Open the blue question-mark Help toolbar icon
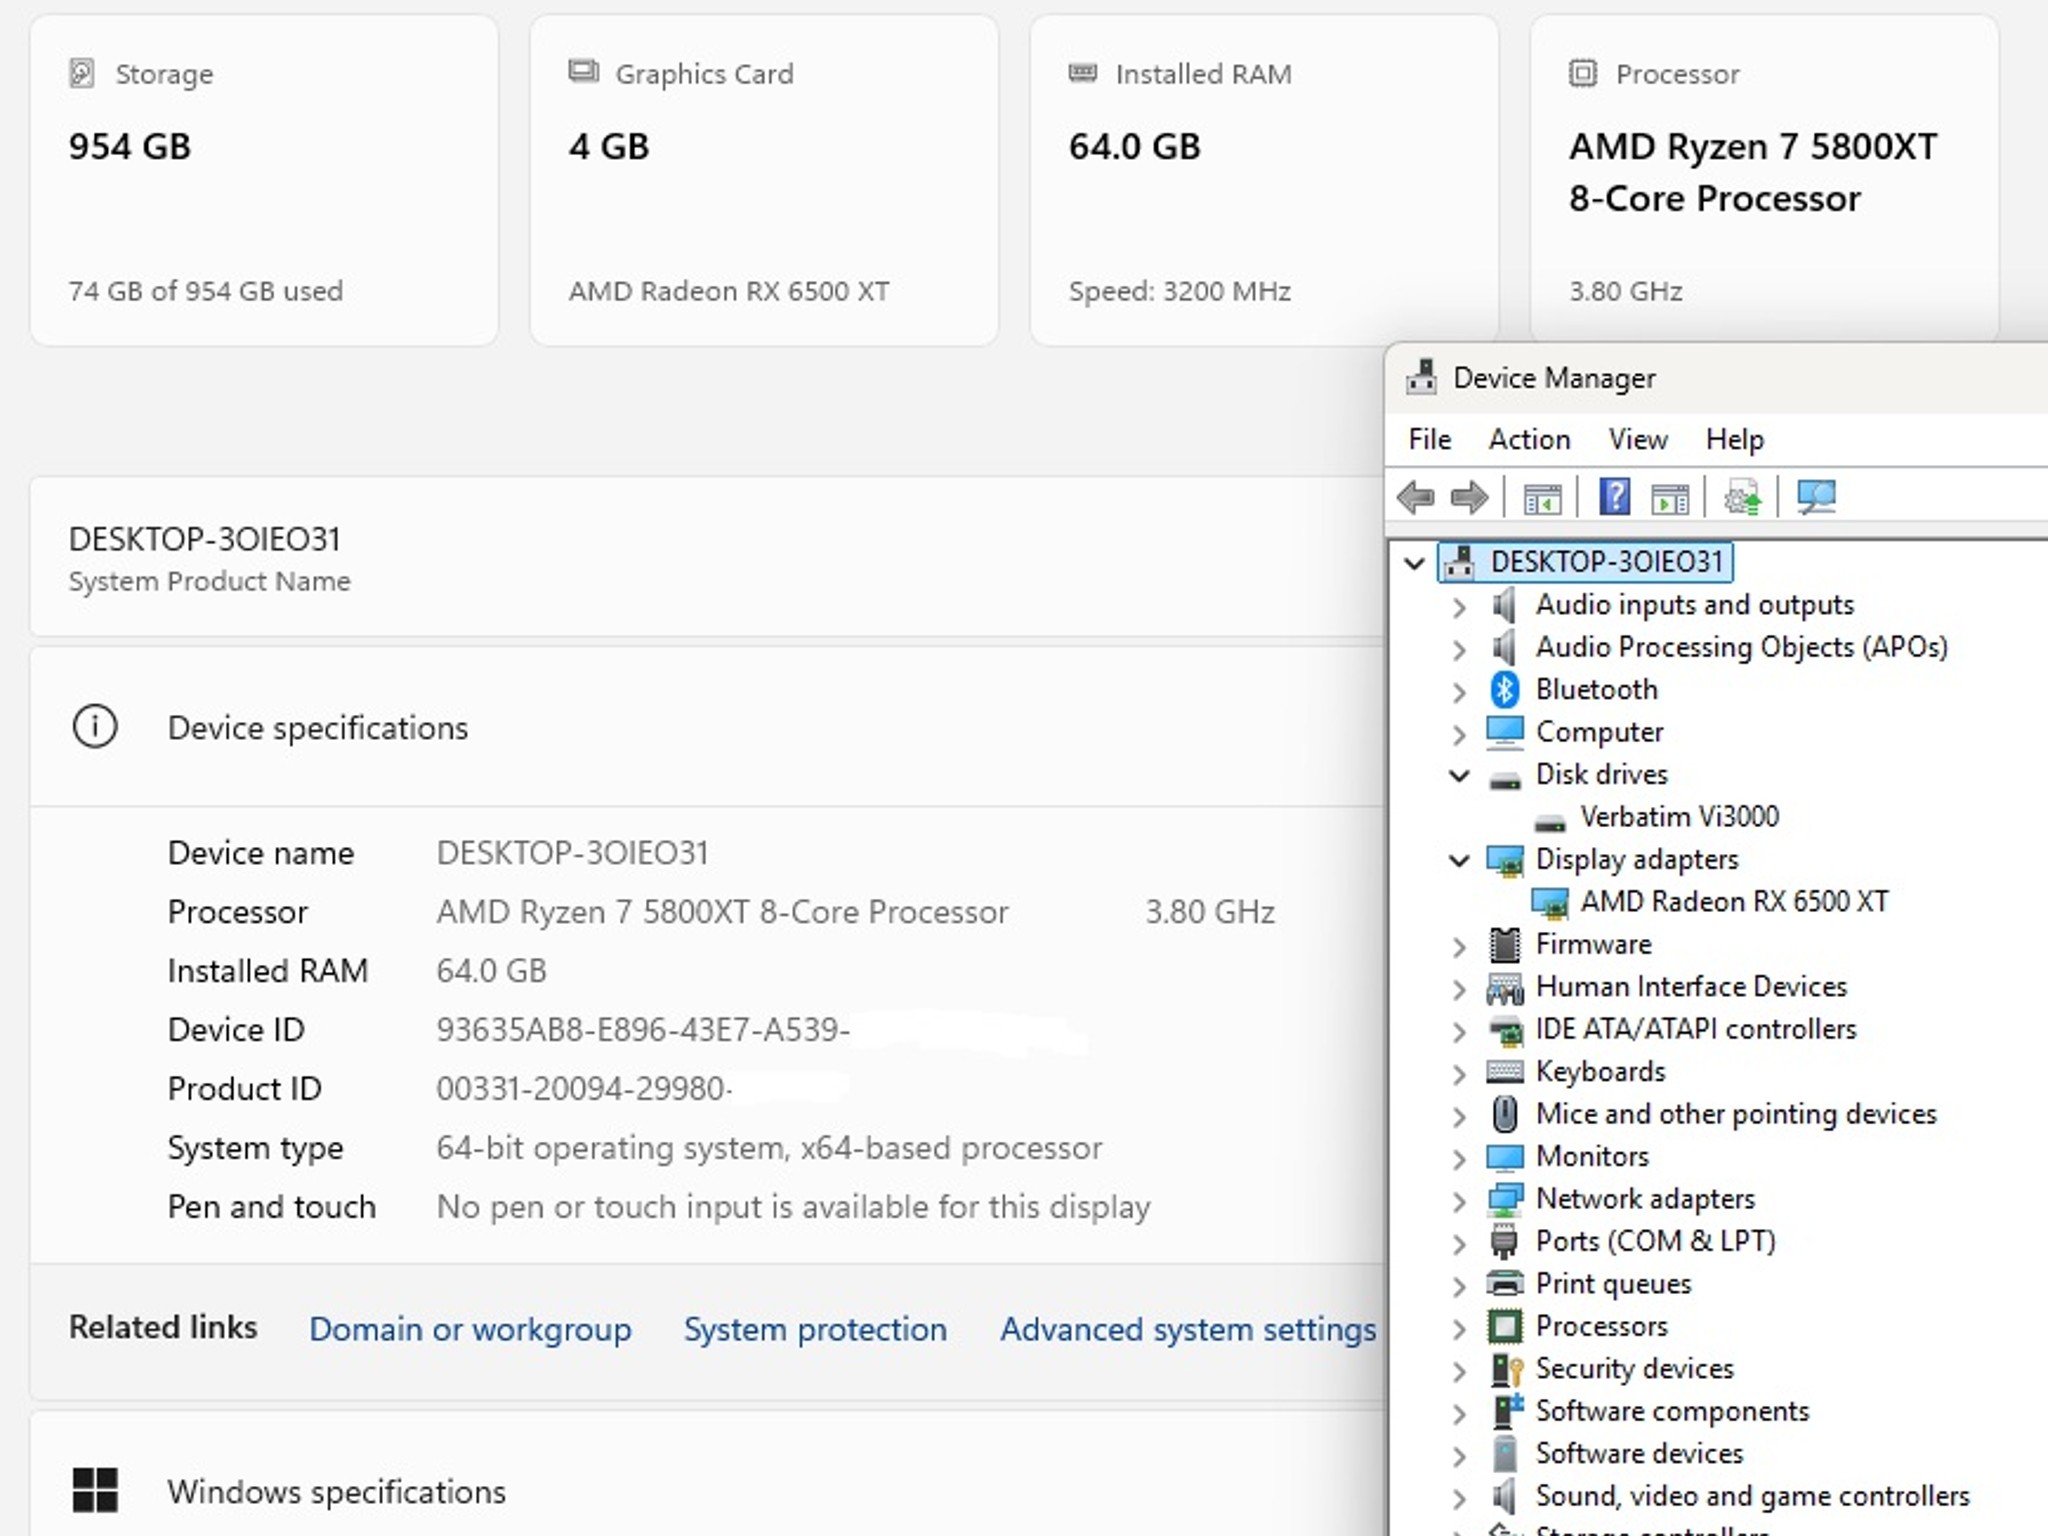The width and height of the screenshot is (2048, 1536). pos(1614,497)
